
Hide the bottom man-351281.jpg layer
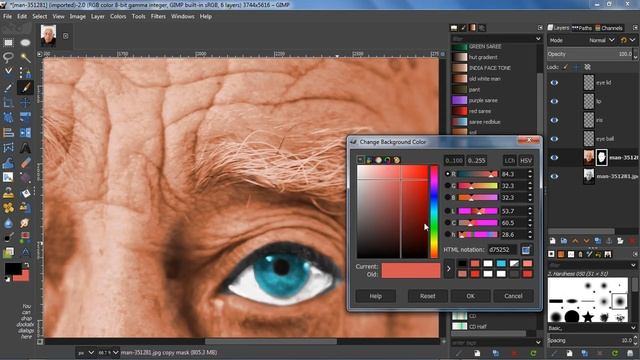pyautogui.click(x=554, y=176)
